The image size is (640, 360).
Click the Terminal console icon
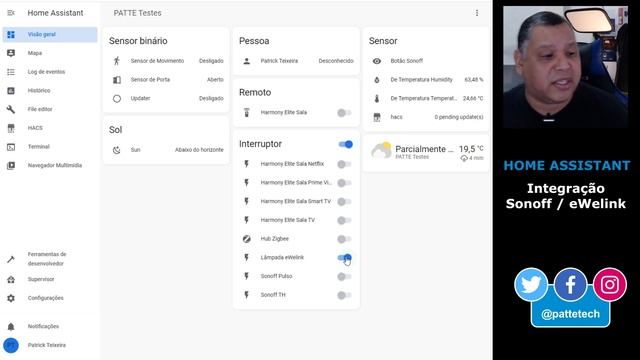(x=11, y=147)
